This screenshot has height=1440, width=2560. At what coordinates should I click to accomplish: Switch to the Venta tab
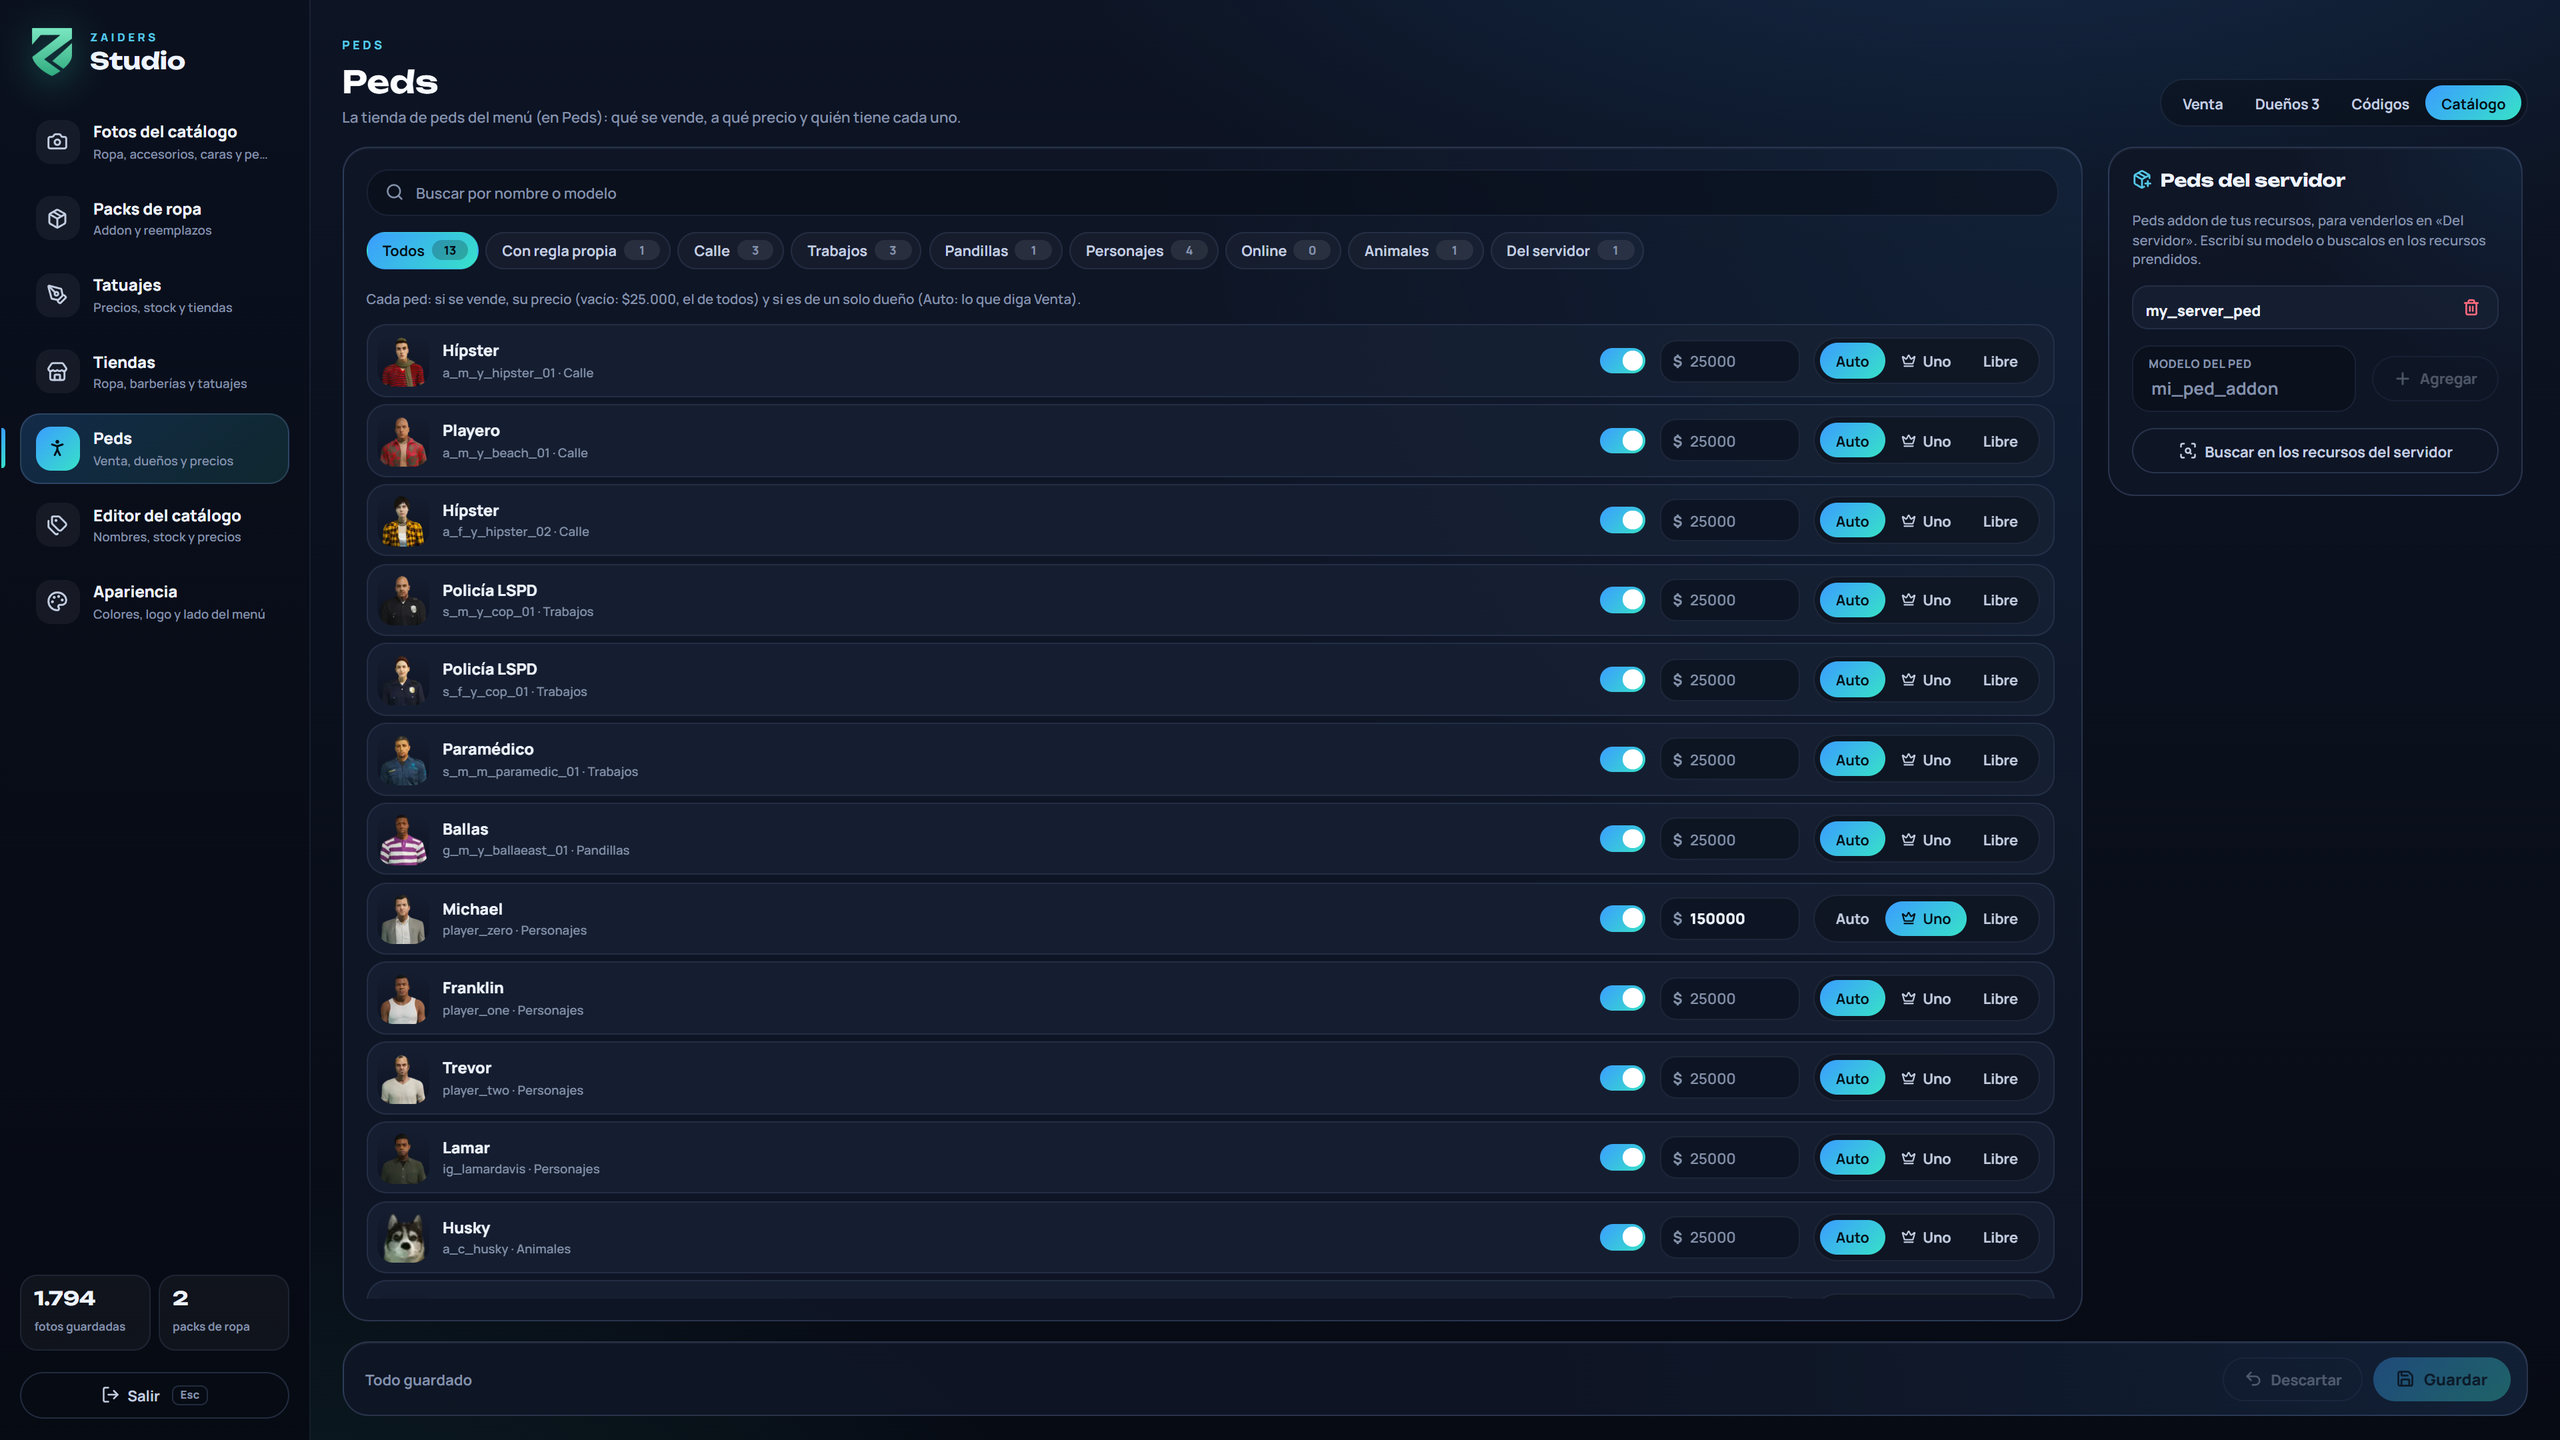click(x=2202, y=104)
